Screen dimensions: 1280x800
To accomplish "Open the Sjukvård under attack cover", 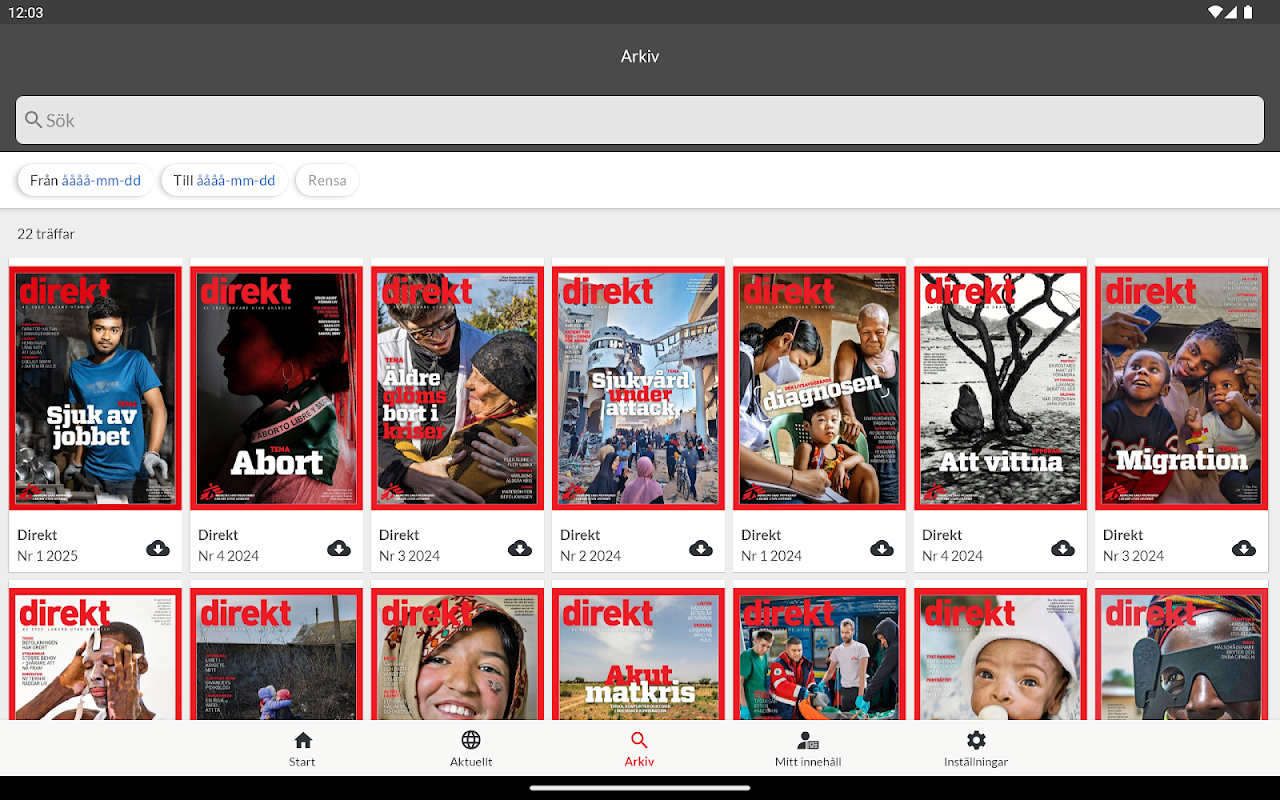I will pyautogui.click(x=639, y=388).
